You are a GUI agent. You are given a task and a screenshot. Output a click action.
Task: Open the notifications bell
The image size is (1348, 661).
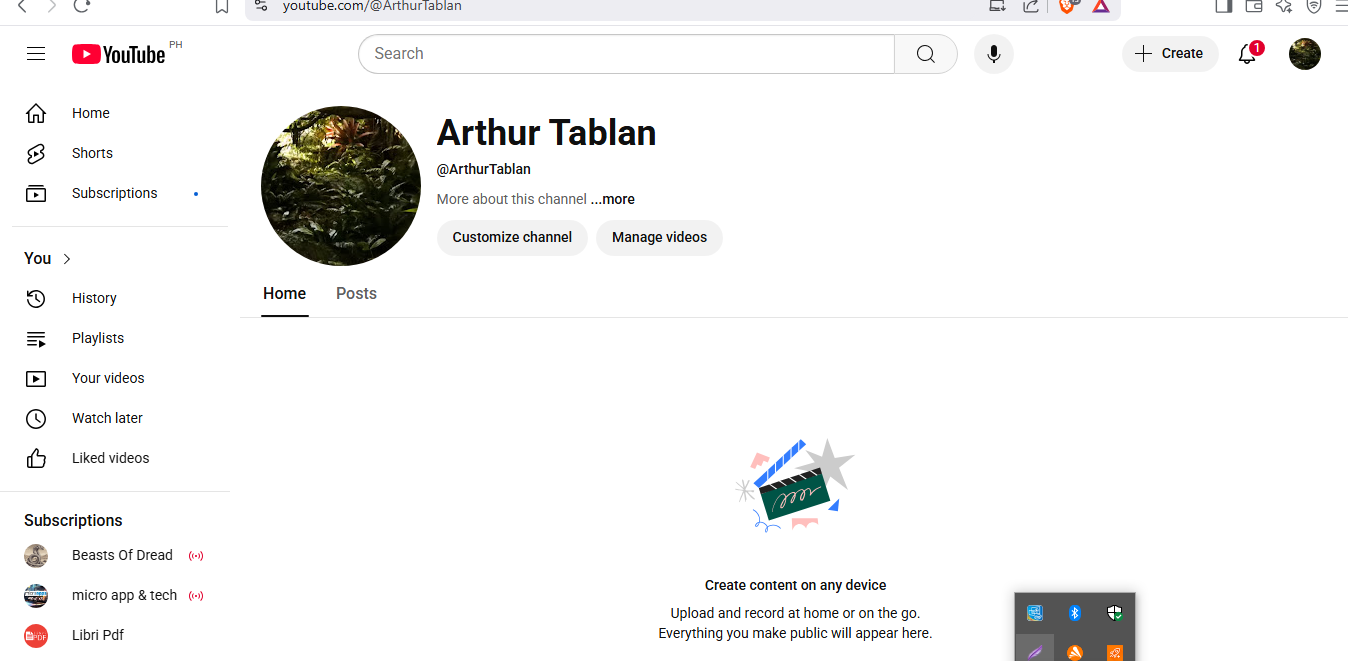(1248, 54)
